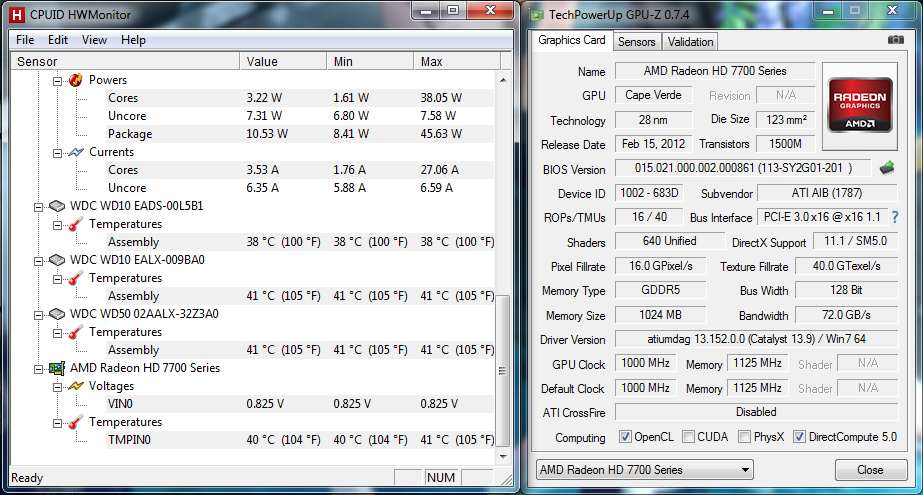The height and width of the screenshot is (495, 923).
Task: Click the thermometer icon under AMD Radeon
Action: [x=75, y=423]
